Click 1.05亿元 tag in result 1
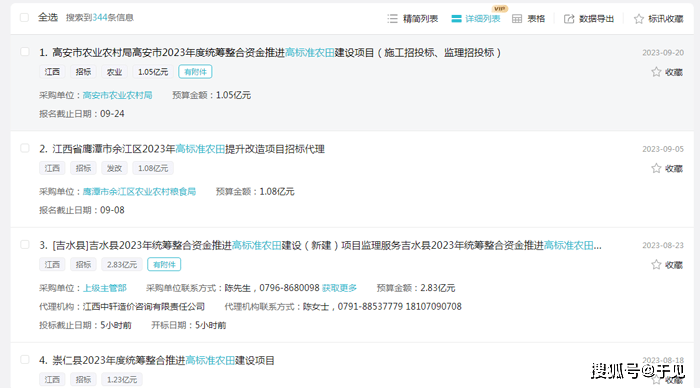Screen dimensions: 700x388 153,72
